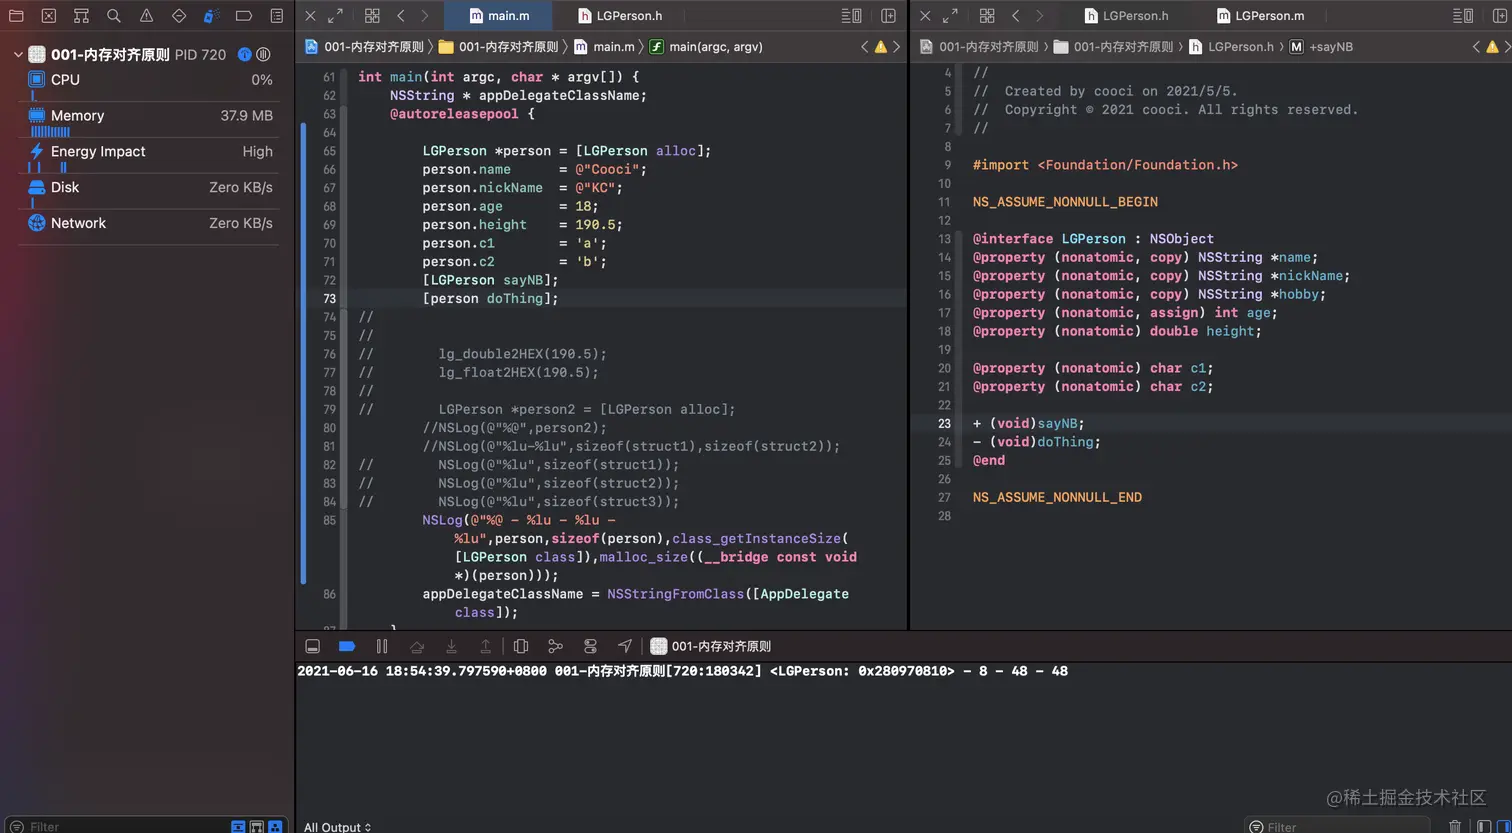The width and height of the screenshot is (1512, 833).
Task: Select LGPerson.m tab in right editor
Action: click(x=1260, y=16)
